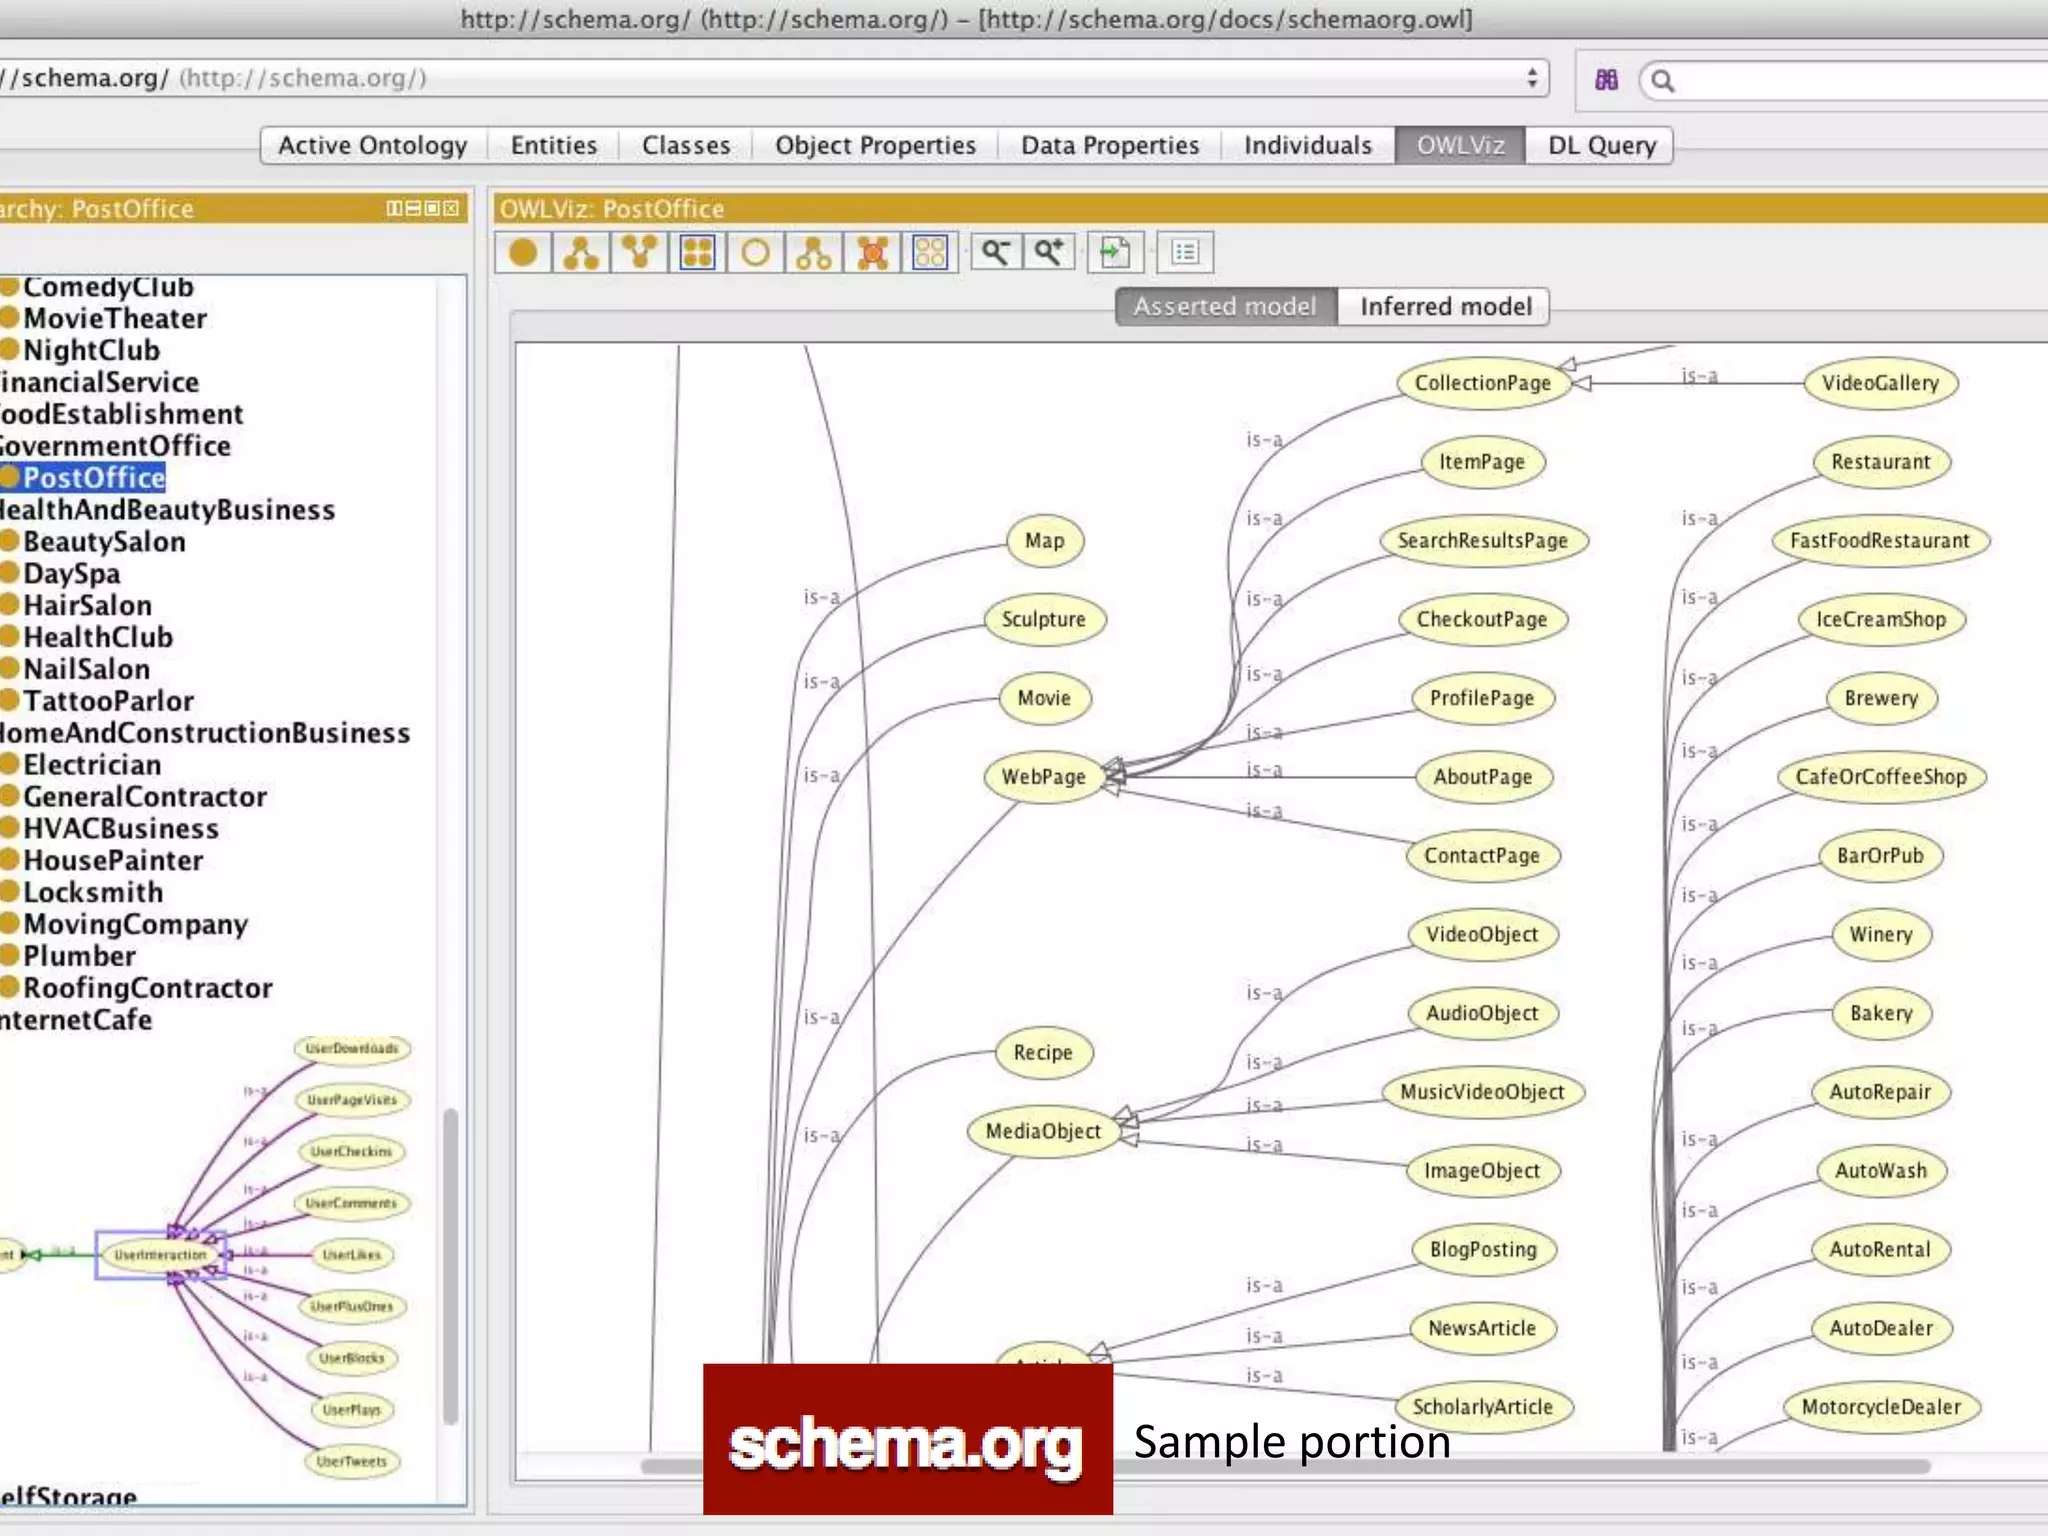Click the Hide class hollow-circle icon
2048x1536 pixels.
(756, 252)
